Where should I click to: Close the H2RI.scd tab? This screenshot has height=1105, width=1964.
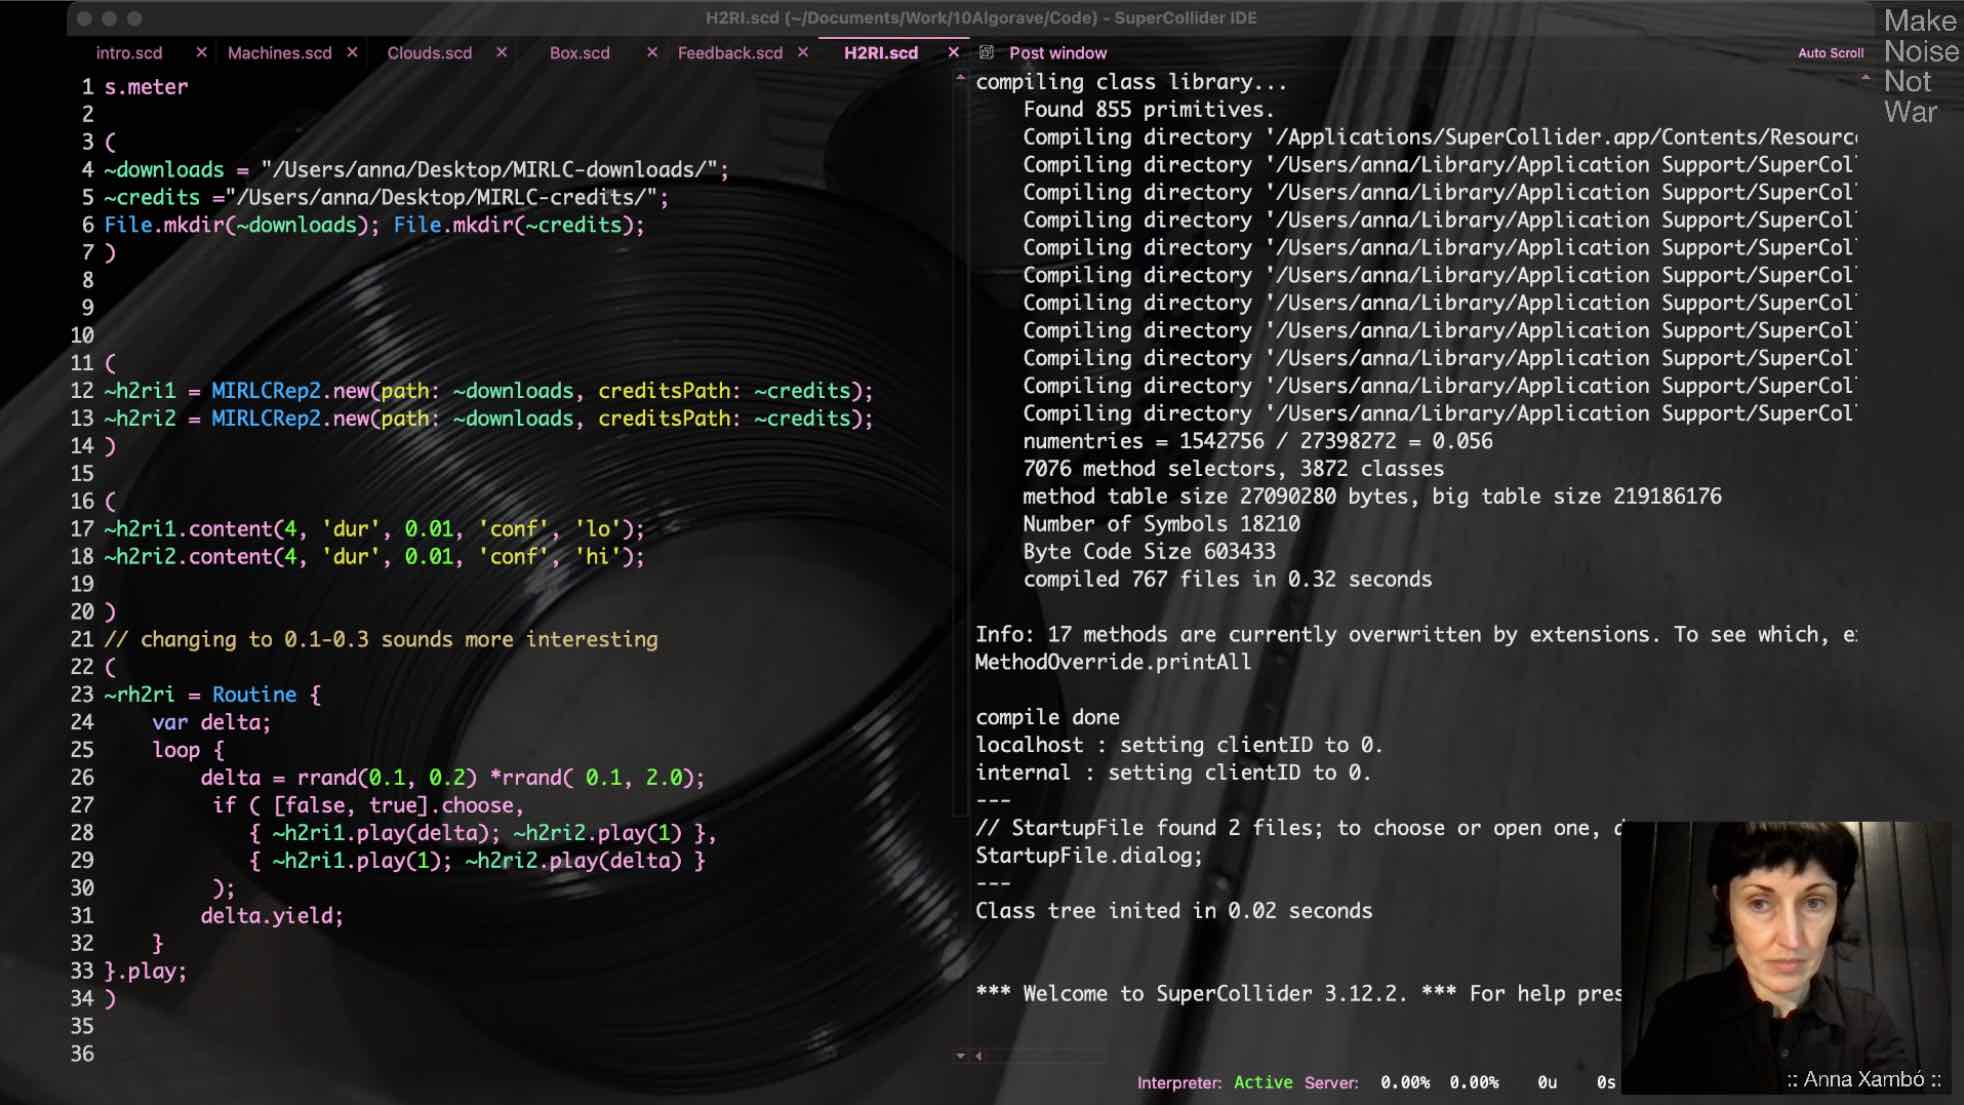[x=953, y=52]
